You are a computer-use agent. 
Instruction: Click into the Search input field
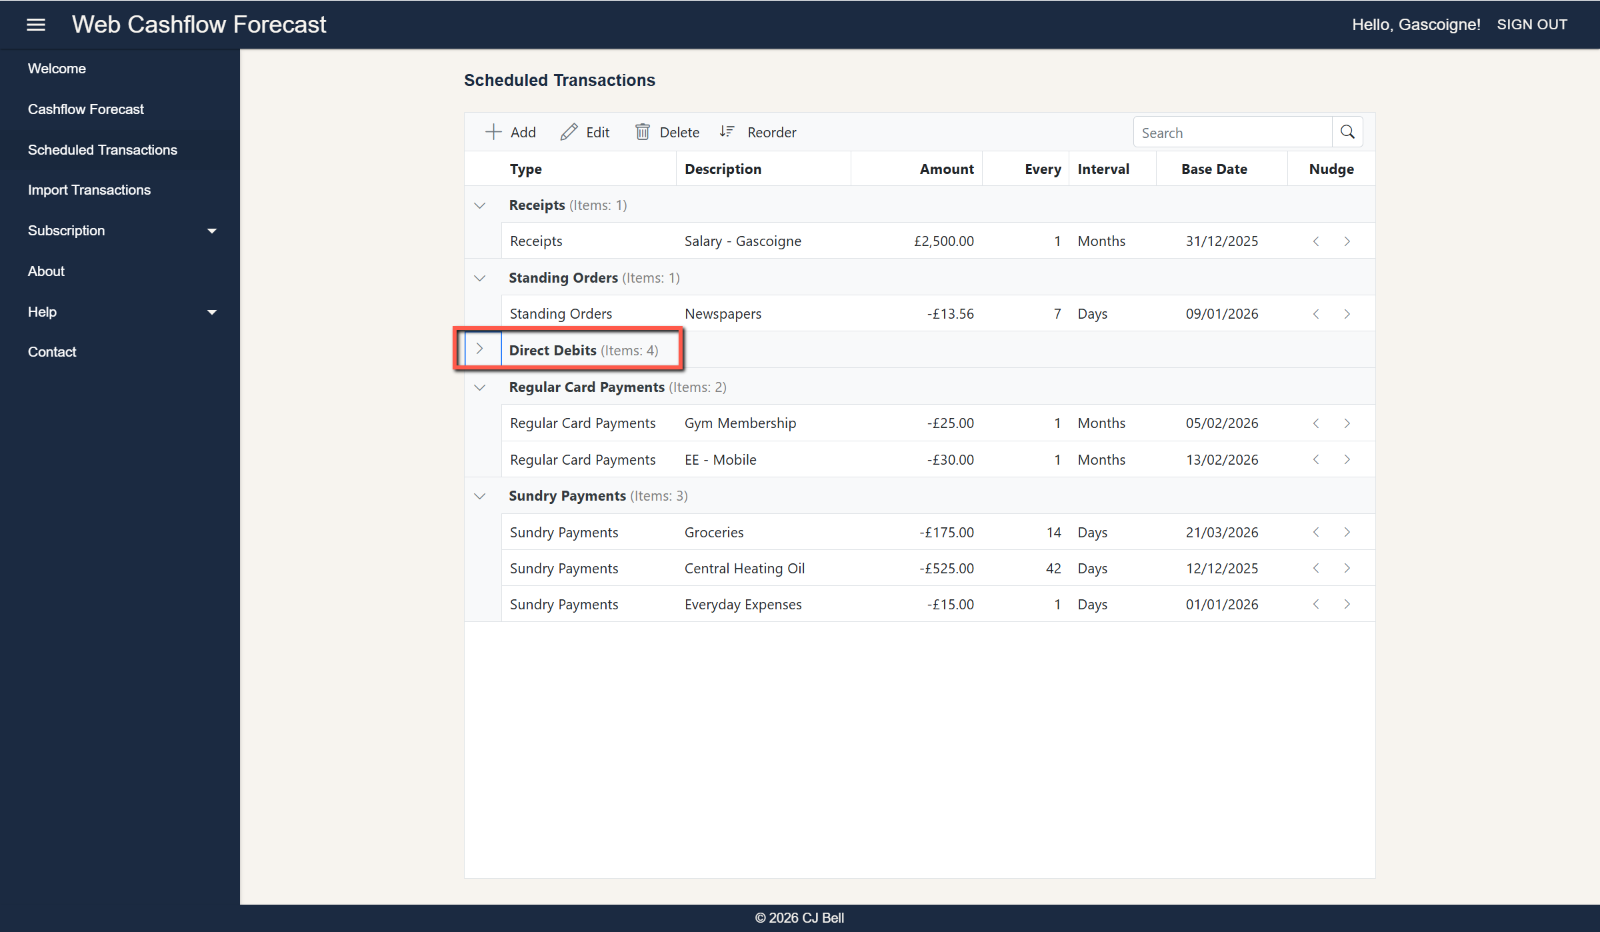pyautogui.click(x=1231, y=133)
